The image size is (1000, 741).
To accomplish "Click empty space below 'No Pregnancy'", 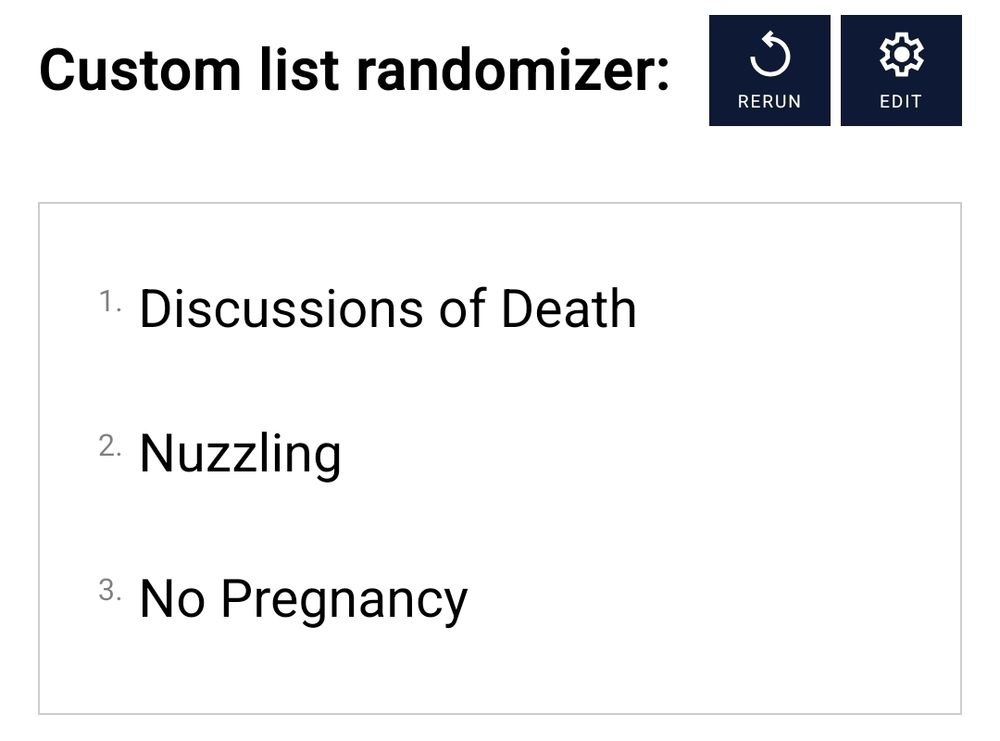I will (500, 670).
